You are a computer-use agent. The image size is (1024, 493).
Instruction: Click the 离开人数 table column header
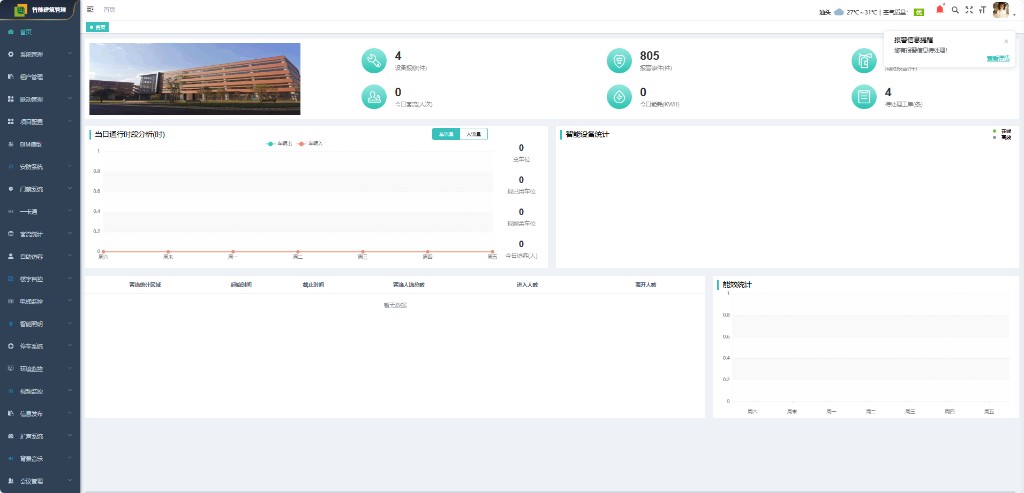645,285
